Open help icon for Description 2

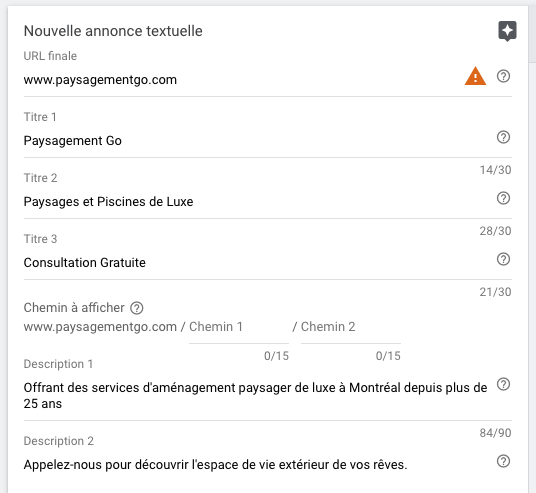(x=503, y=461)
